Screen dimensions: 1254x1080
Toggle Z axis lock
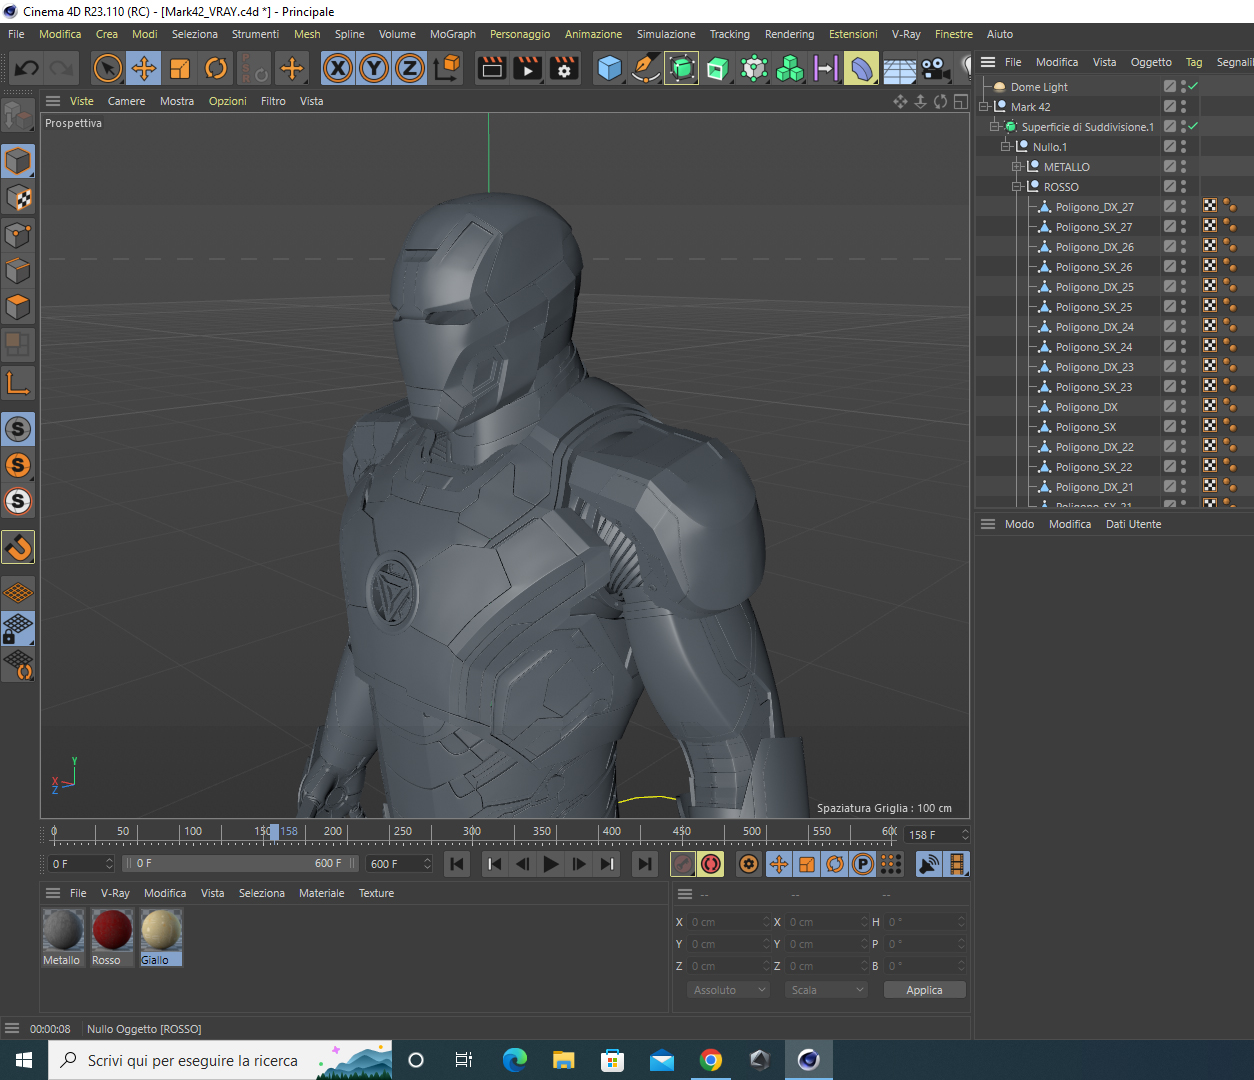[410, 68]
